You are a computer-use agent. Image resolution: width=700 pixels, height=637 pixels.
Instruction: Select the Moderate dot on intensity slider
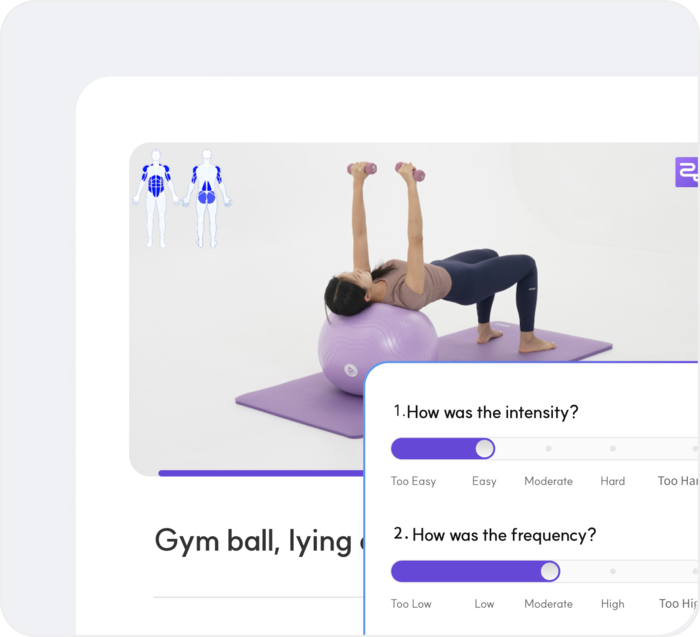click(549, 448)
